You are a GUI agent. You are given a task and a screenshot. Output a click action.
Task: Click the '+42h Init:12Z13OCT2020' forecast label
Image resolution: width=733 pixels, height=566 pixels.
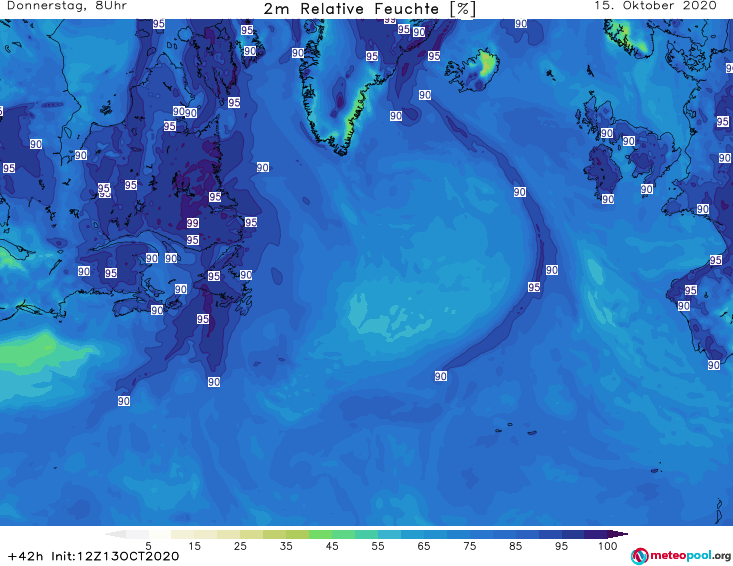coord(93,556)
